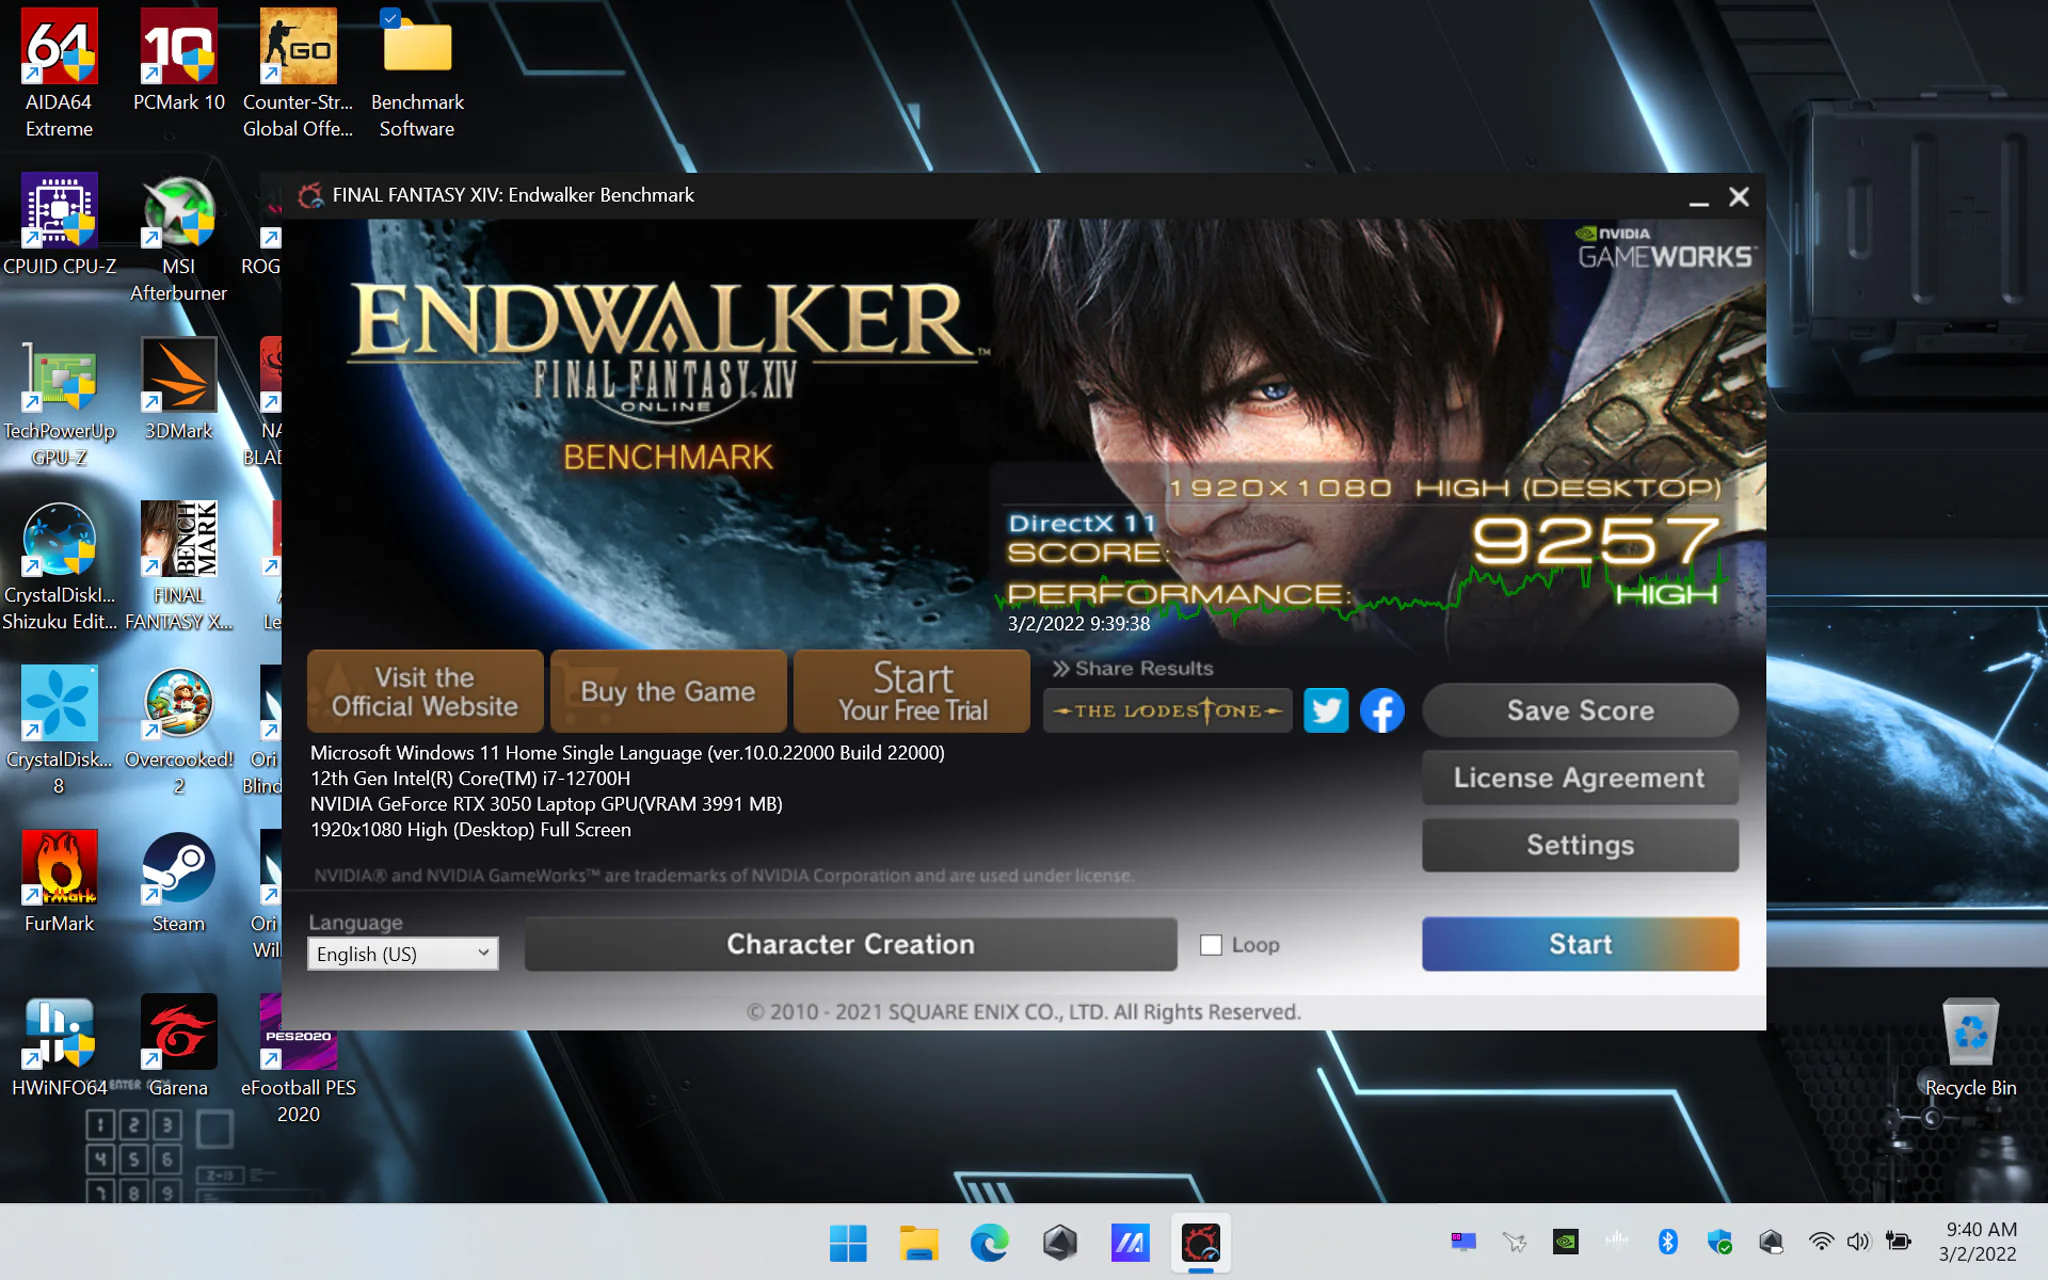Image resolution: width=2048 pixels, height=1280 pixels.
Task: Select 3DMark desktop shortcut
Action: pyautogui.click(x=179, y=389)
